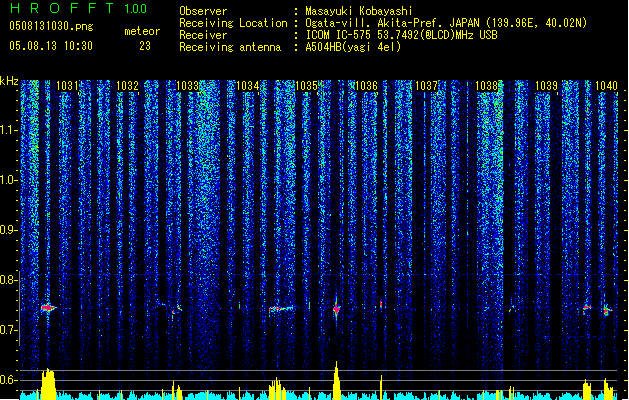
Task: Click the Receiving antenna label
Action: point(230,47)
